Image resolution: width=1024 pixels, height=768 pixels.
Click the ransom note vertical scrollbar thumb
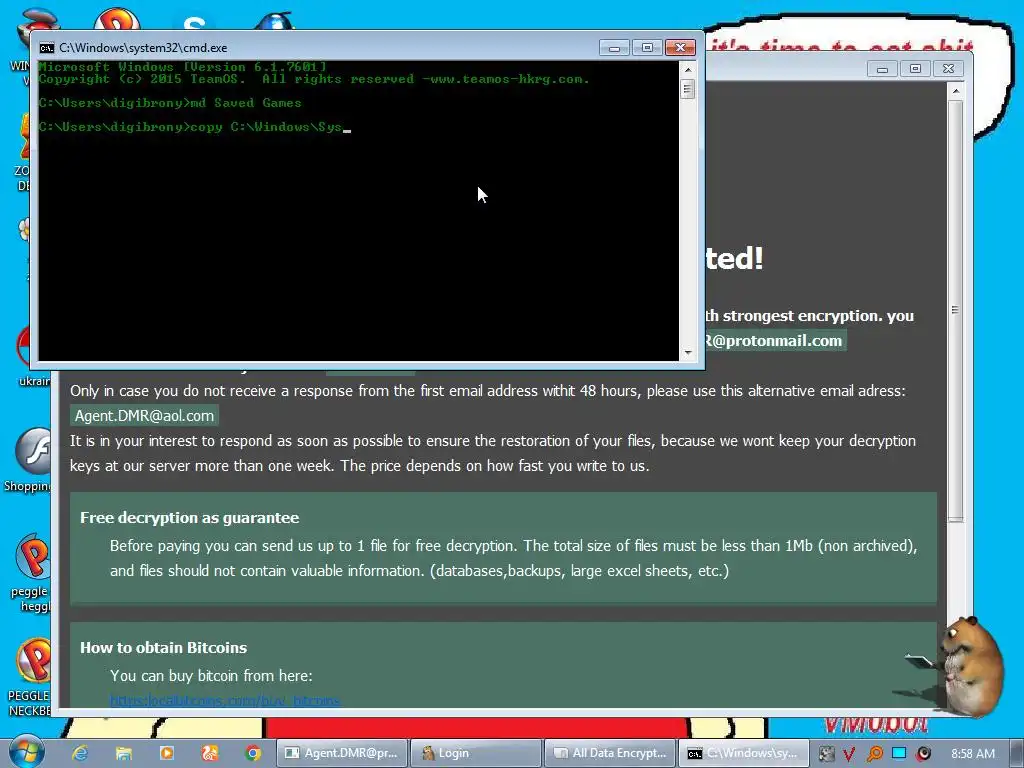coord(955,310)
